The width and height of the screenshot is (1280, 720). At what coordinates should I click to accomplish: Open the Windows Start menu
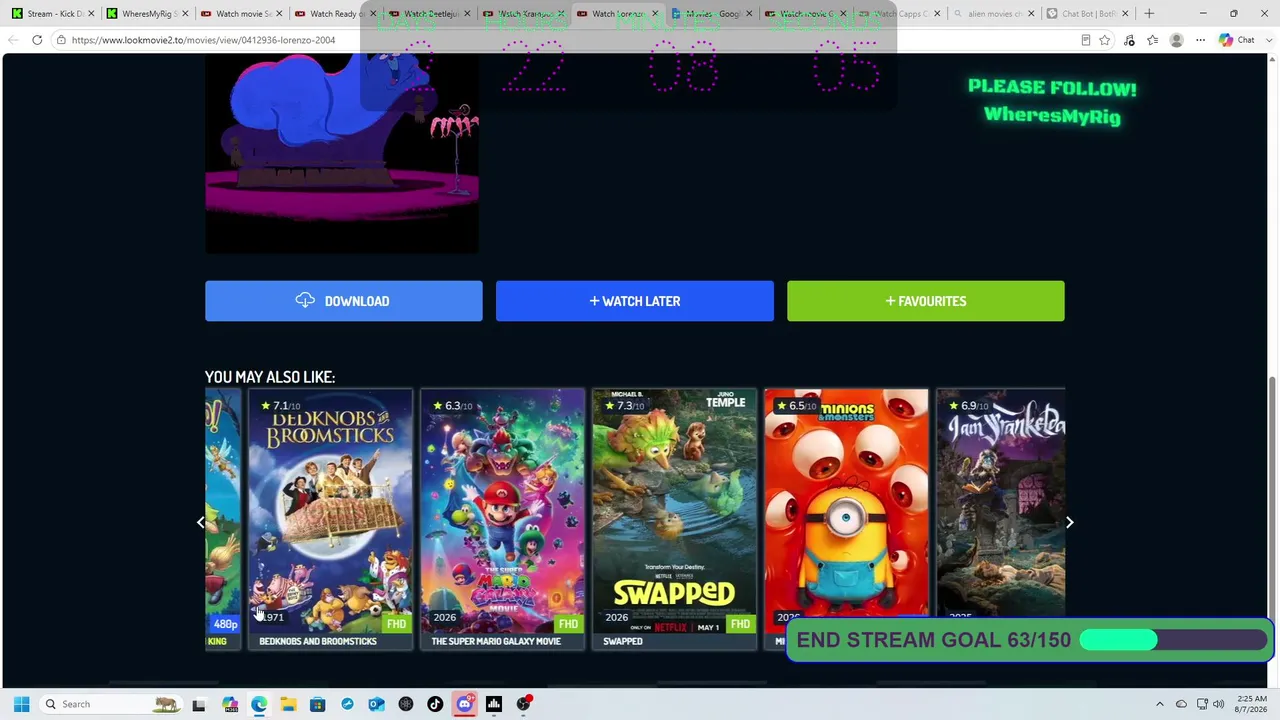(x=21, y=704)
